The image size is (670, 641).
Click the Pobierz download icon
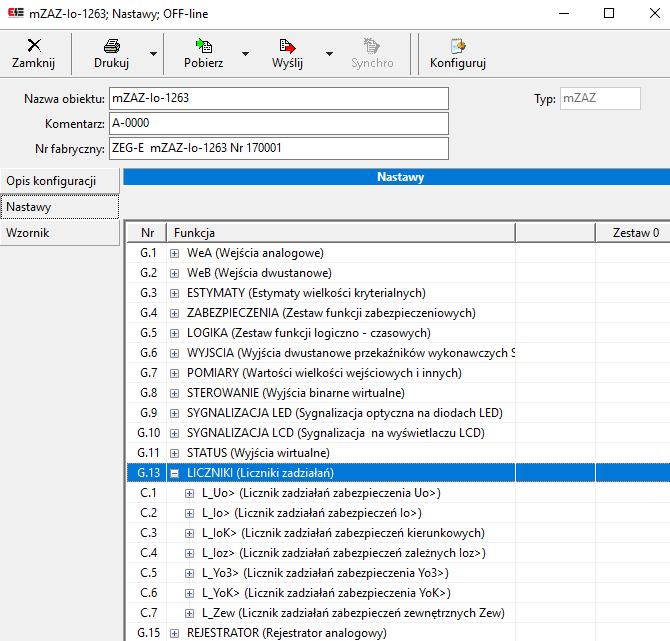pyautogui.click(x=204, y=45)
